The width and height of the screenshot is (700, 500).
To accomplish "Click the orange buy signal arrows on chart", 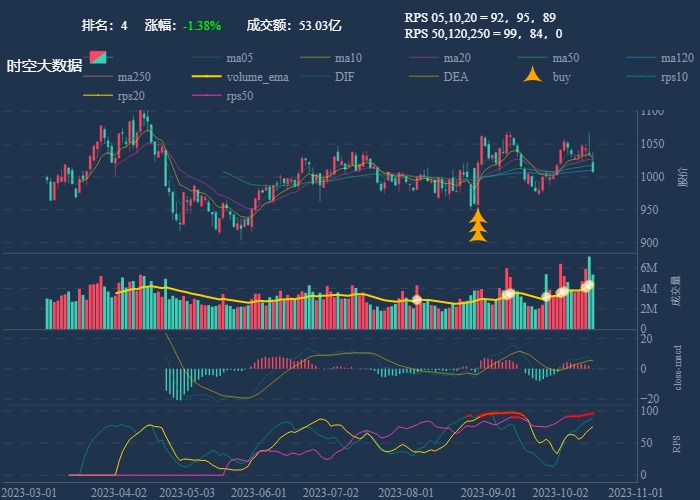I will 478,226.
